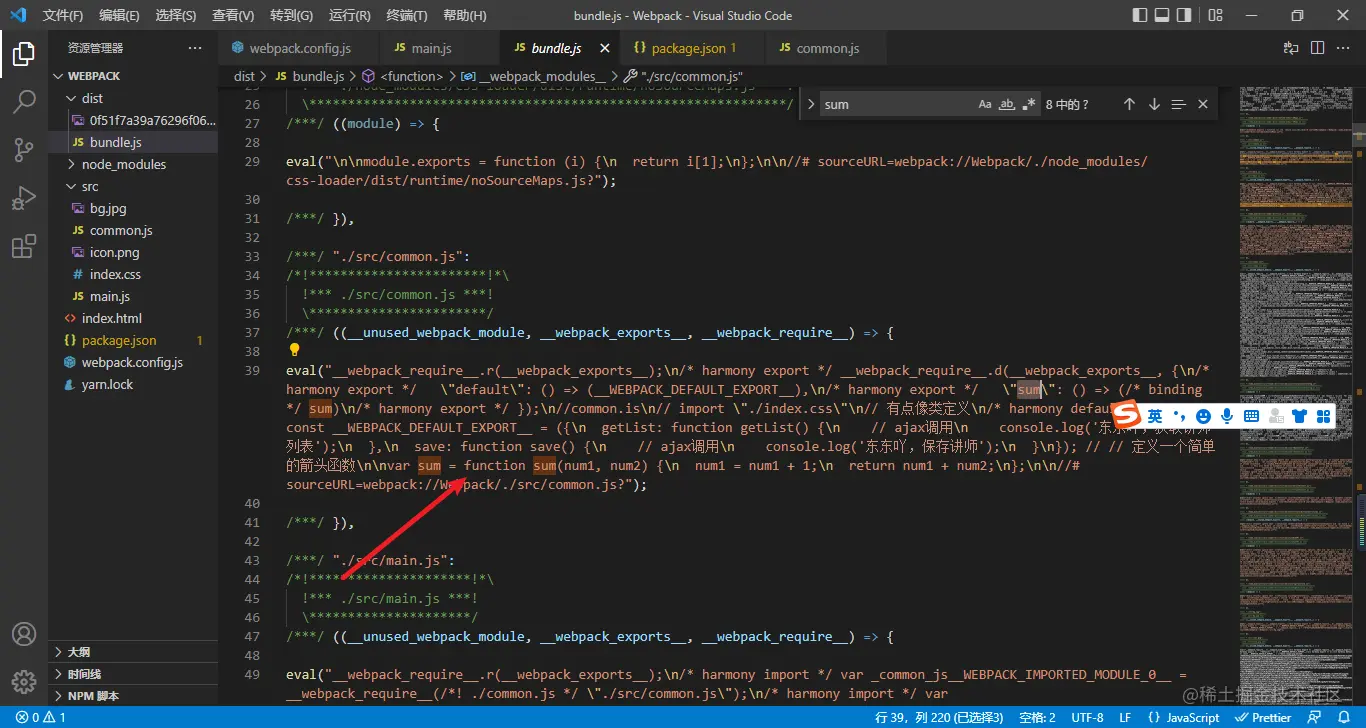Collapse the dist folder
This screenshot has height=728, width=1366.
pyautogui.click(x=133, y=98)
